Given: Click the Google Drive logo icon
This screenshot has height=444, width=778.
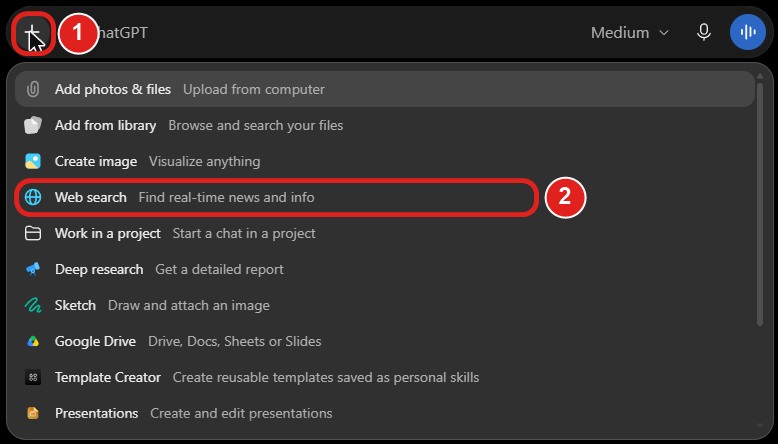Looking at the screenshot, I should pos(33,341).
